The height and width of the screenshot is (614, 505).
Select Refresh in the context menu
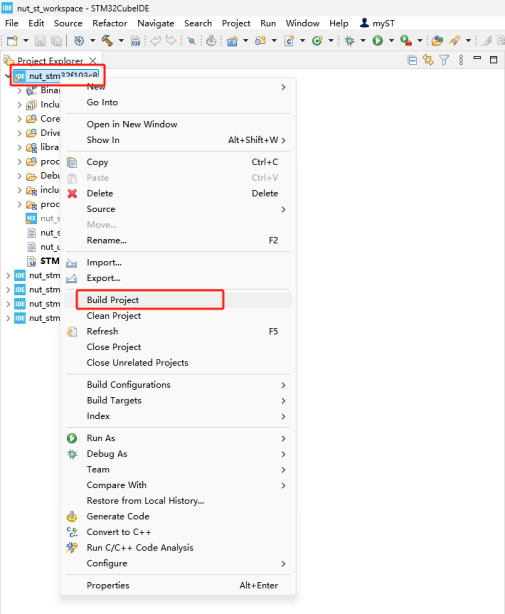tap(178, 331)
